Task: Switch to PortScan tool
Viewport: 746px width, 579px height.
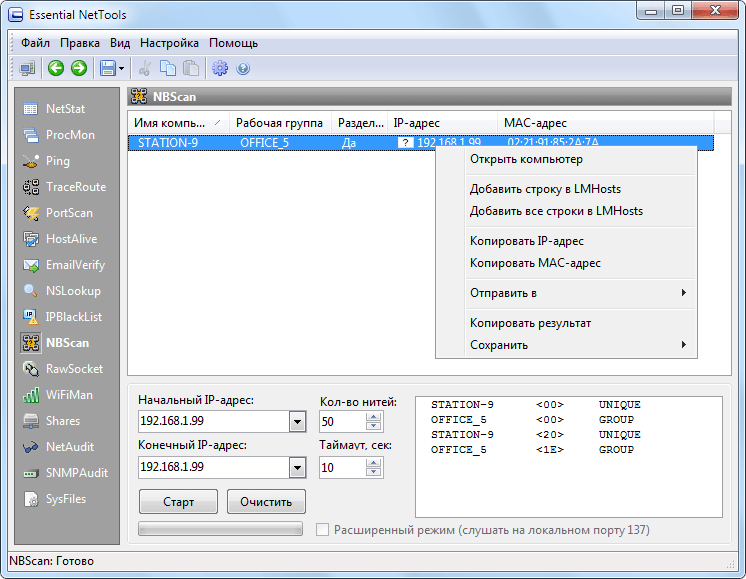Action: 57,213
